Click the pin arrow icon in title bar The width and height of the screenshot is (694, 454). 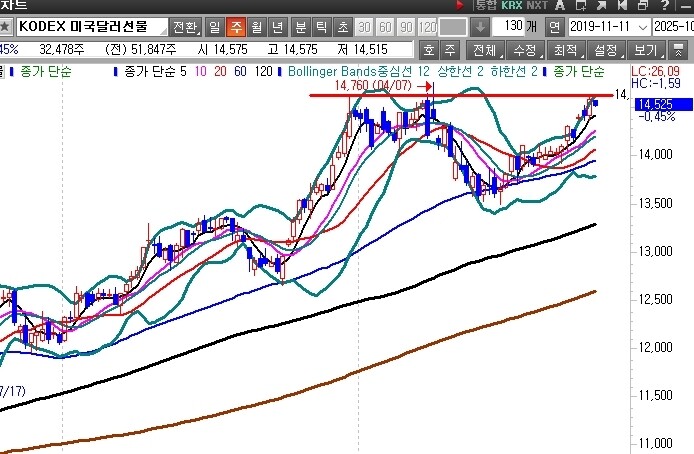(x=602, y=5)
